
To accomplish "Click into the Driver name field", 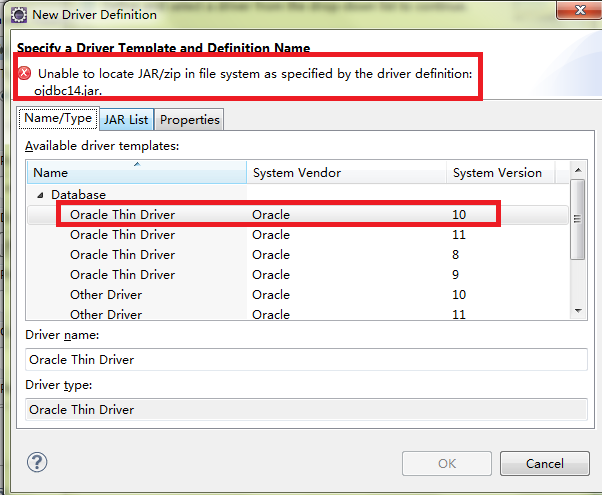I will (306, 359).
